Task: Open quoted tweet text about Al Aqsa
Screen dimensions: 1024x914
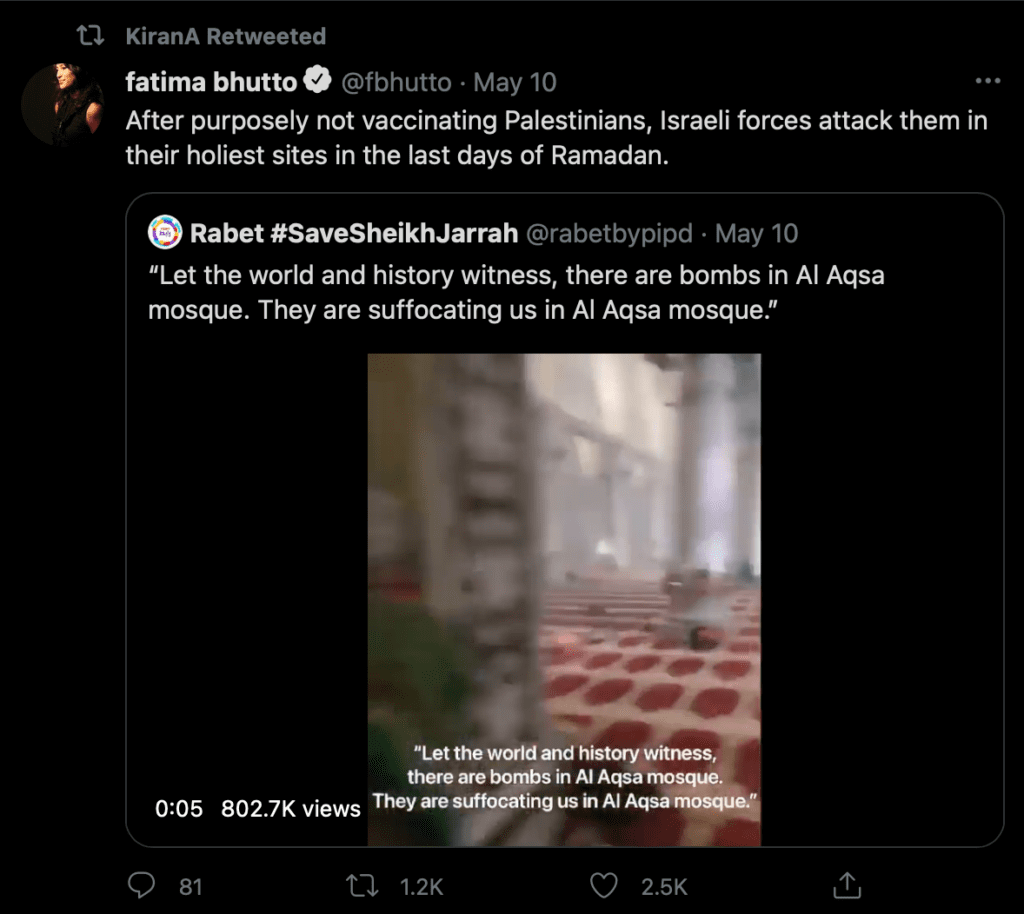Action: coord(516,292)
